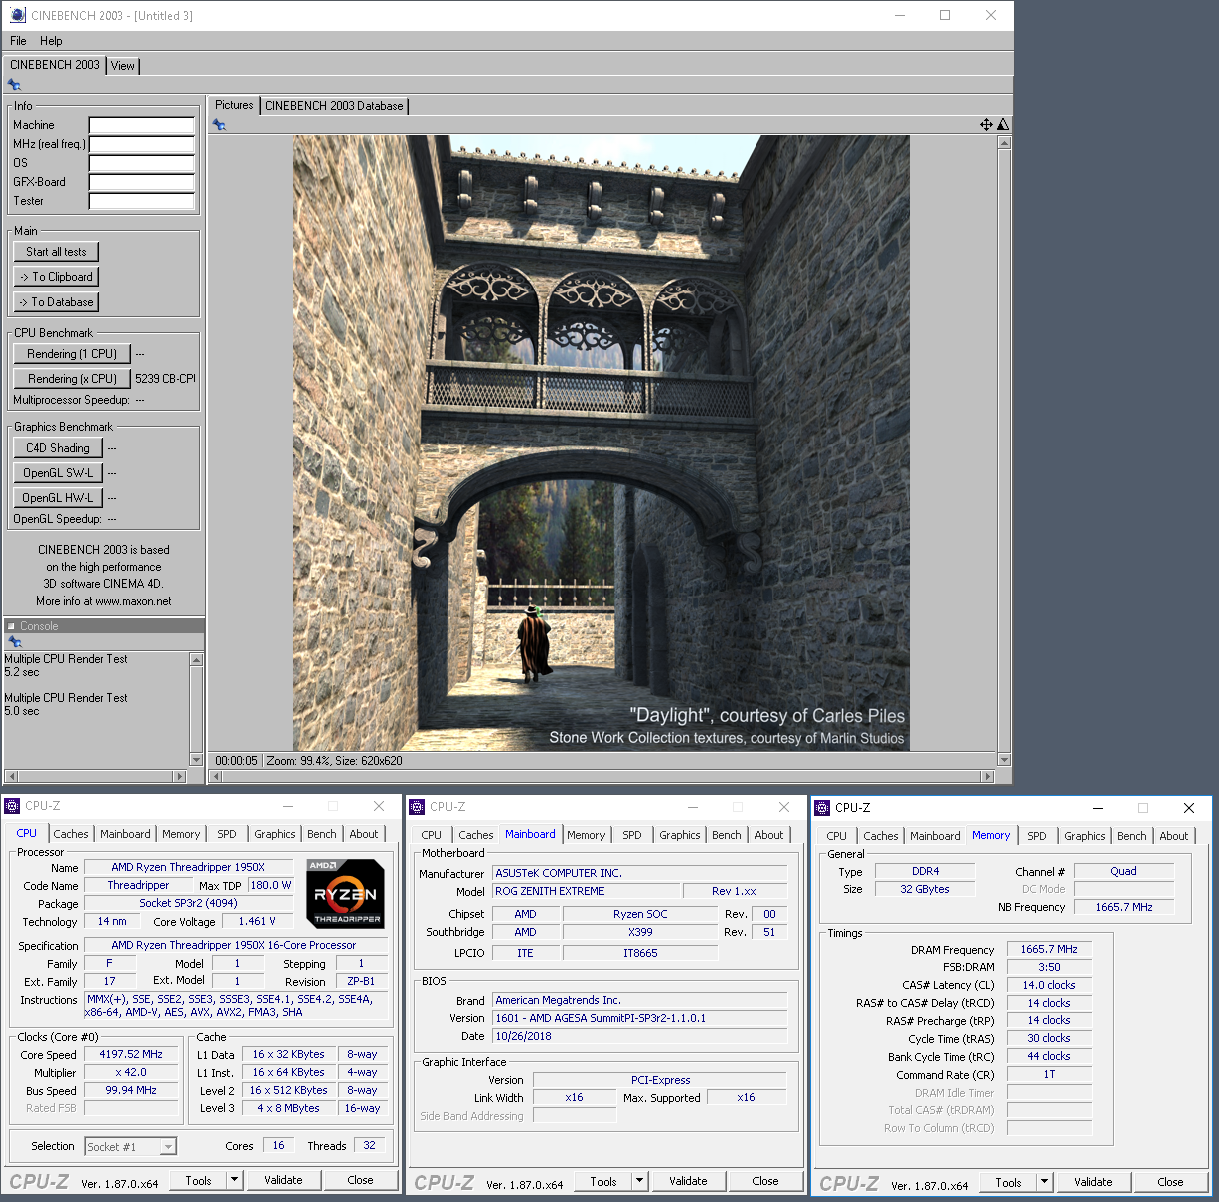The width and height of the screenshot is (1219, 1202).
Task: Click ROG ZENITH EXTREME model field
Action: [585, 891]
